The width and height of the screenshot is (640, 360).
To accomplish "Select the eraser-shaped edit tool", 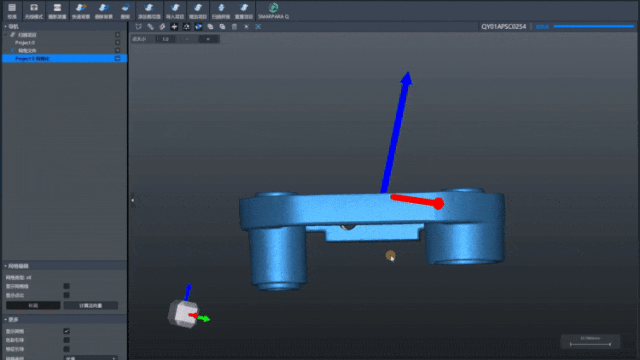I will click(162, 27).
